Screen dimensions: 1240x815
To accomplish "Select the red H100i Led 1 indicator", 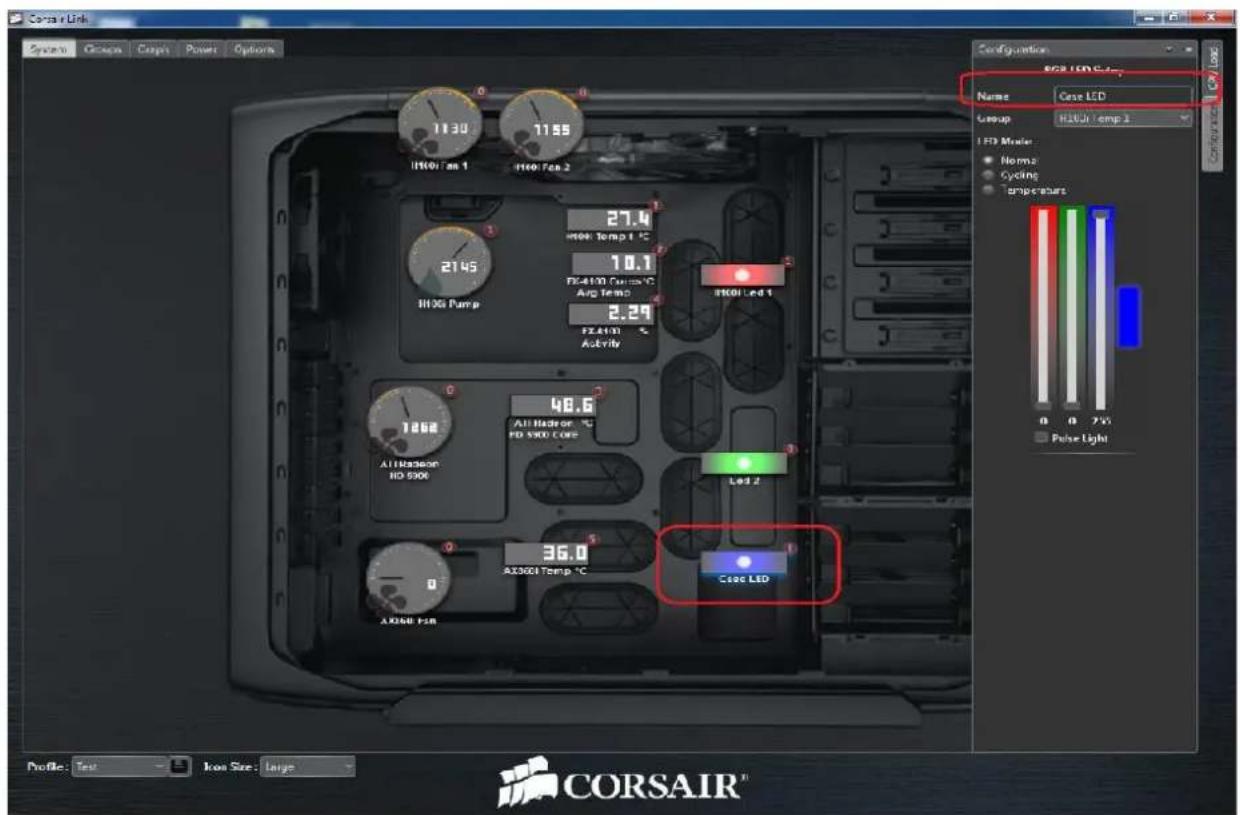I will coord(743,274).
